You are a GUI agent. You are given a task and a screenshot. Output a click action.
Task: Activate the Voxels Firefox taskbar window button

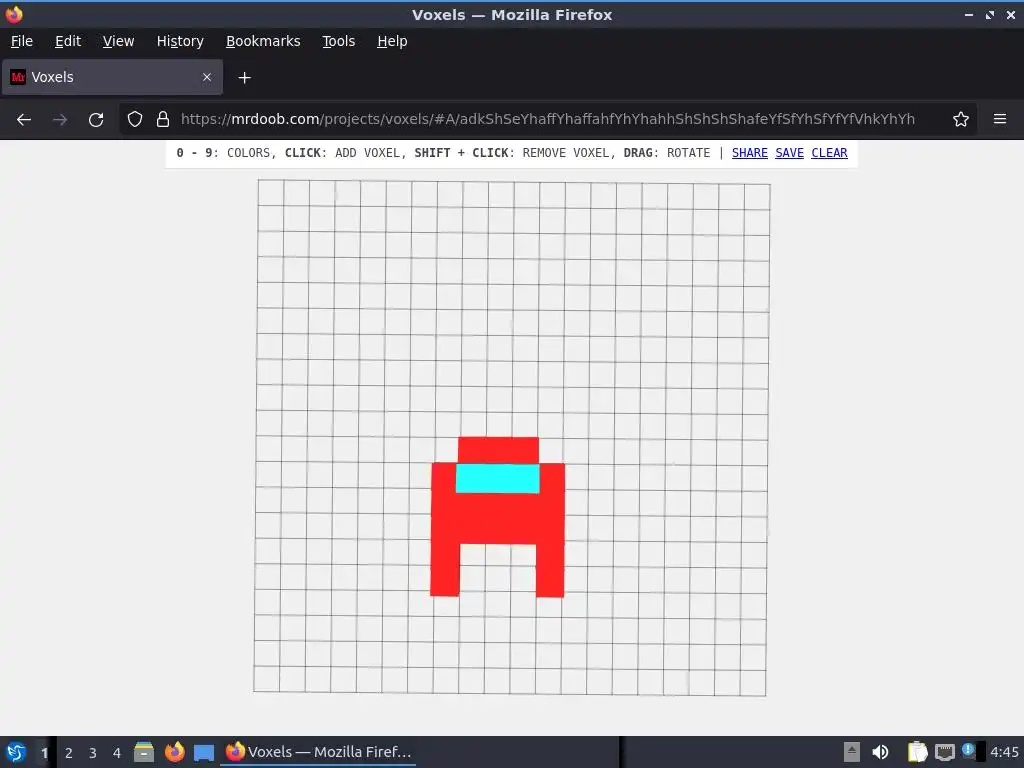(x=319, y=752)
